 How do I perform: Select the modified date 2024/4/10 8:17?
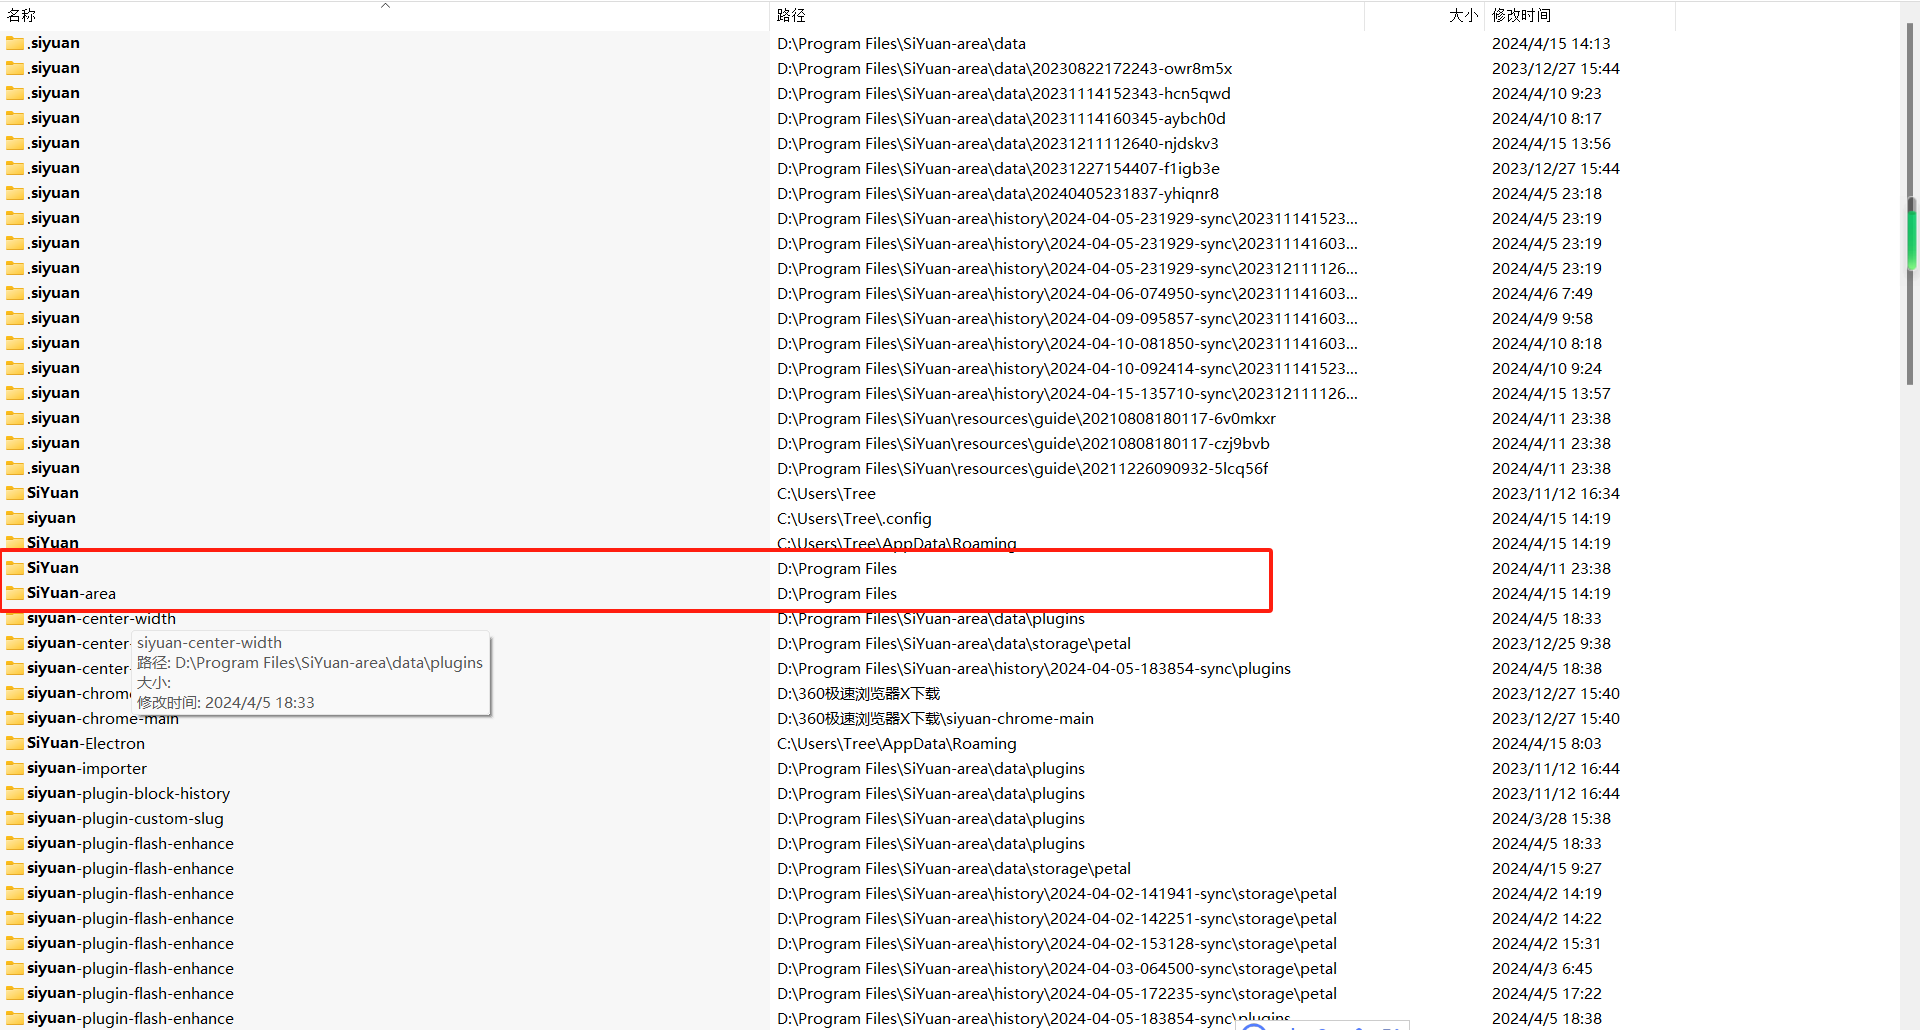[x=1547, y=119]
